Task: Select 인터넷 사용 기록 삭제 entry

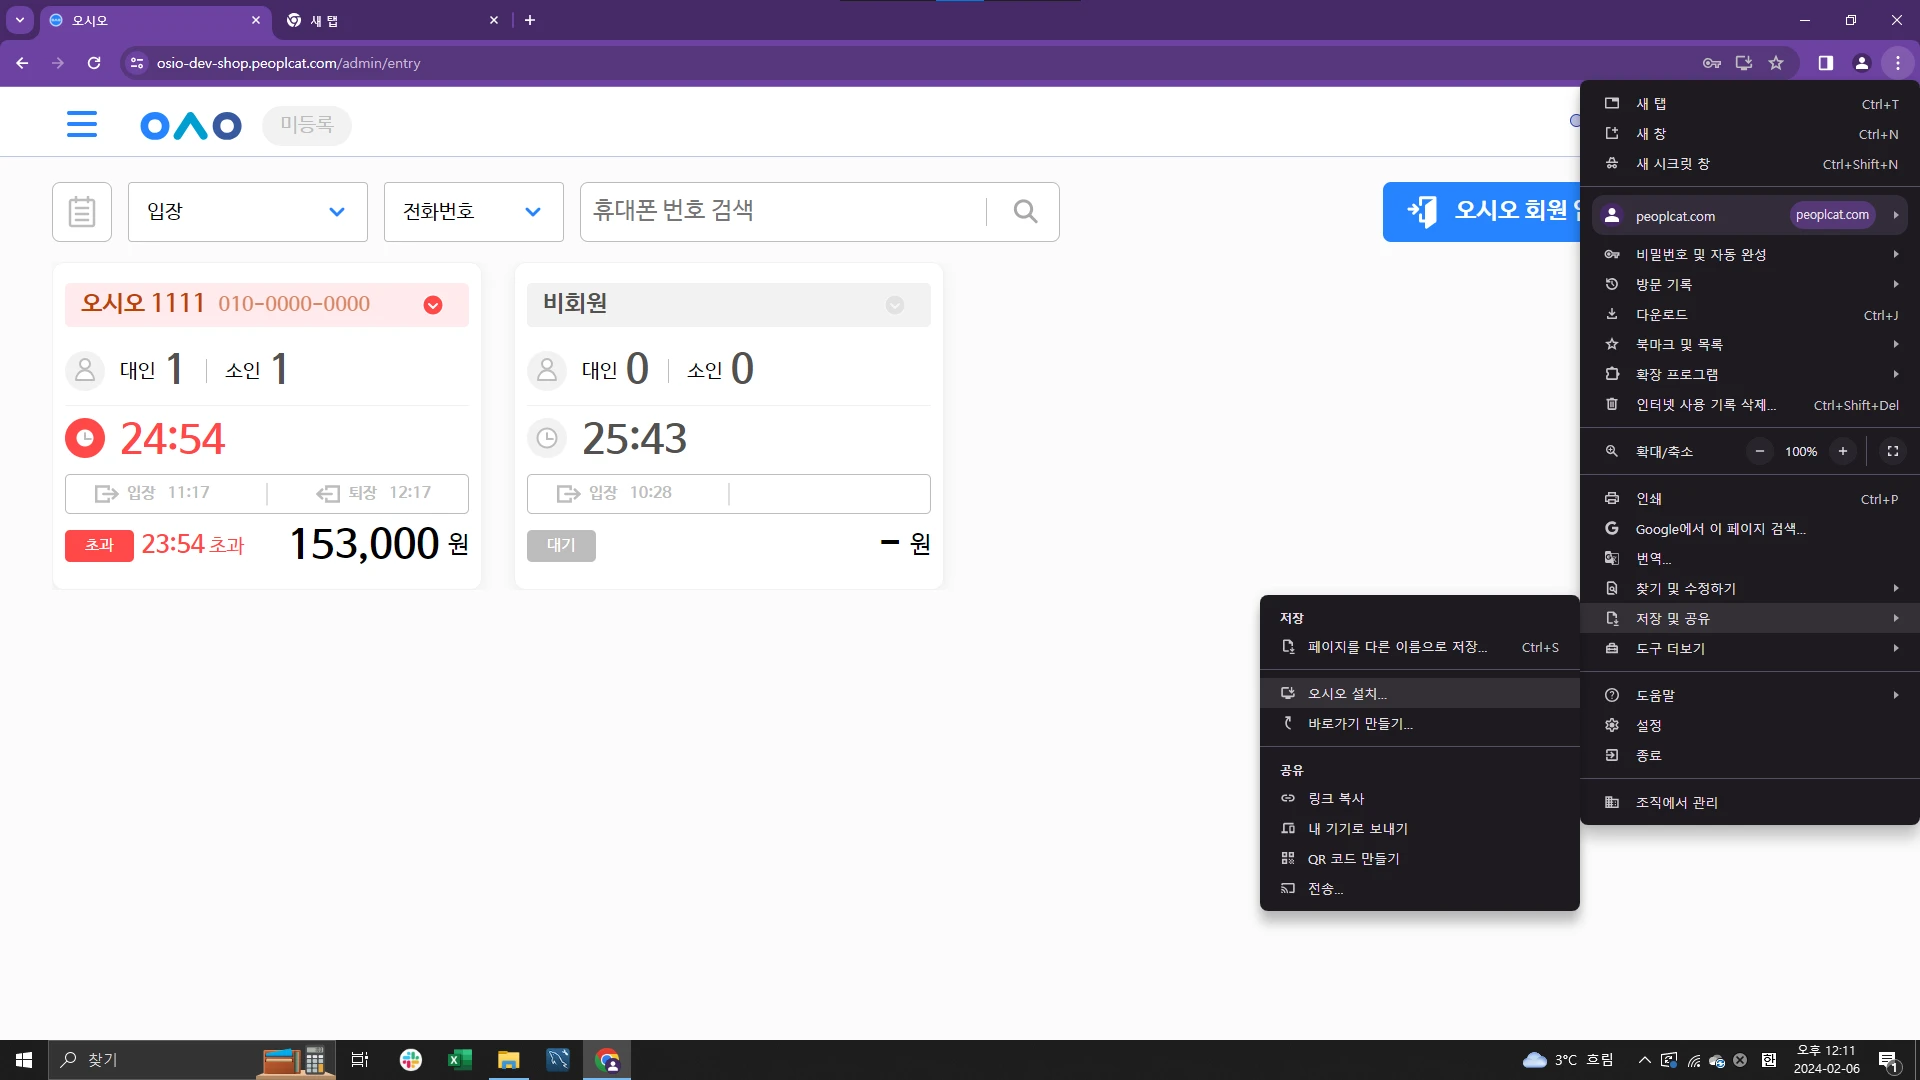Action: (x=1750, y=405)
